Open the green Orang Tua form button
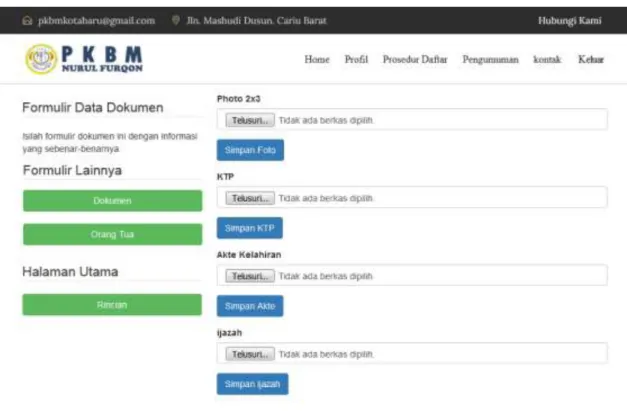 click(112, 234)
